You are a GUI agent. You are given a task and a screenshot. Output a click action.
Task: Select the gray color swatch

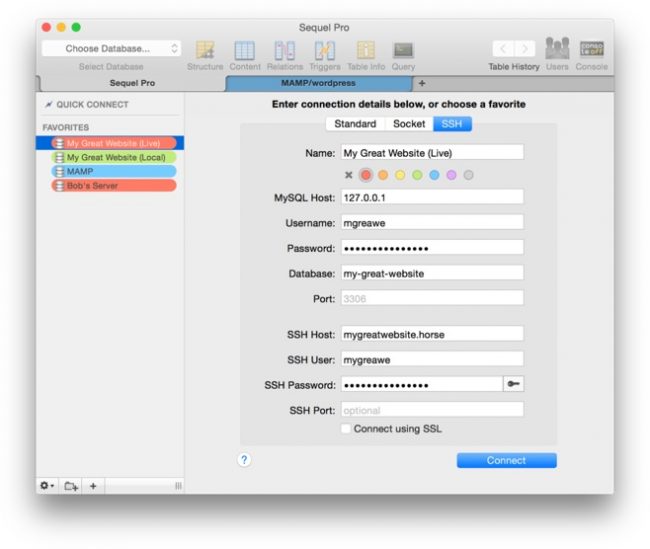click(468, 175)
